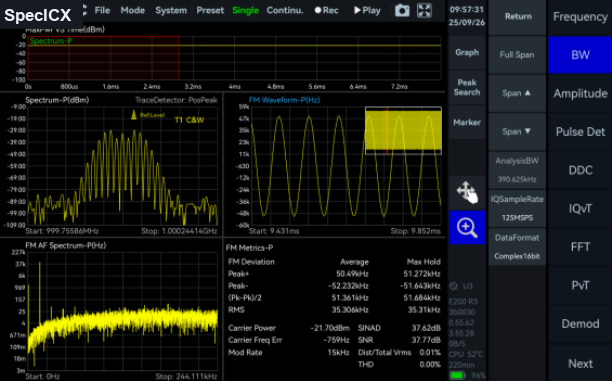Screen dimensions: 612x381
Task: Open the IQvT menu
Action: pos(580,208)
